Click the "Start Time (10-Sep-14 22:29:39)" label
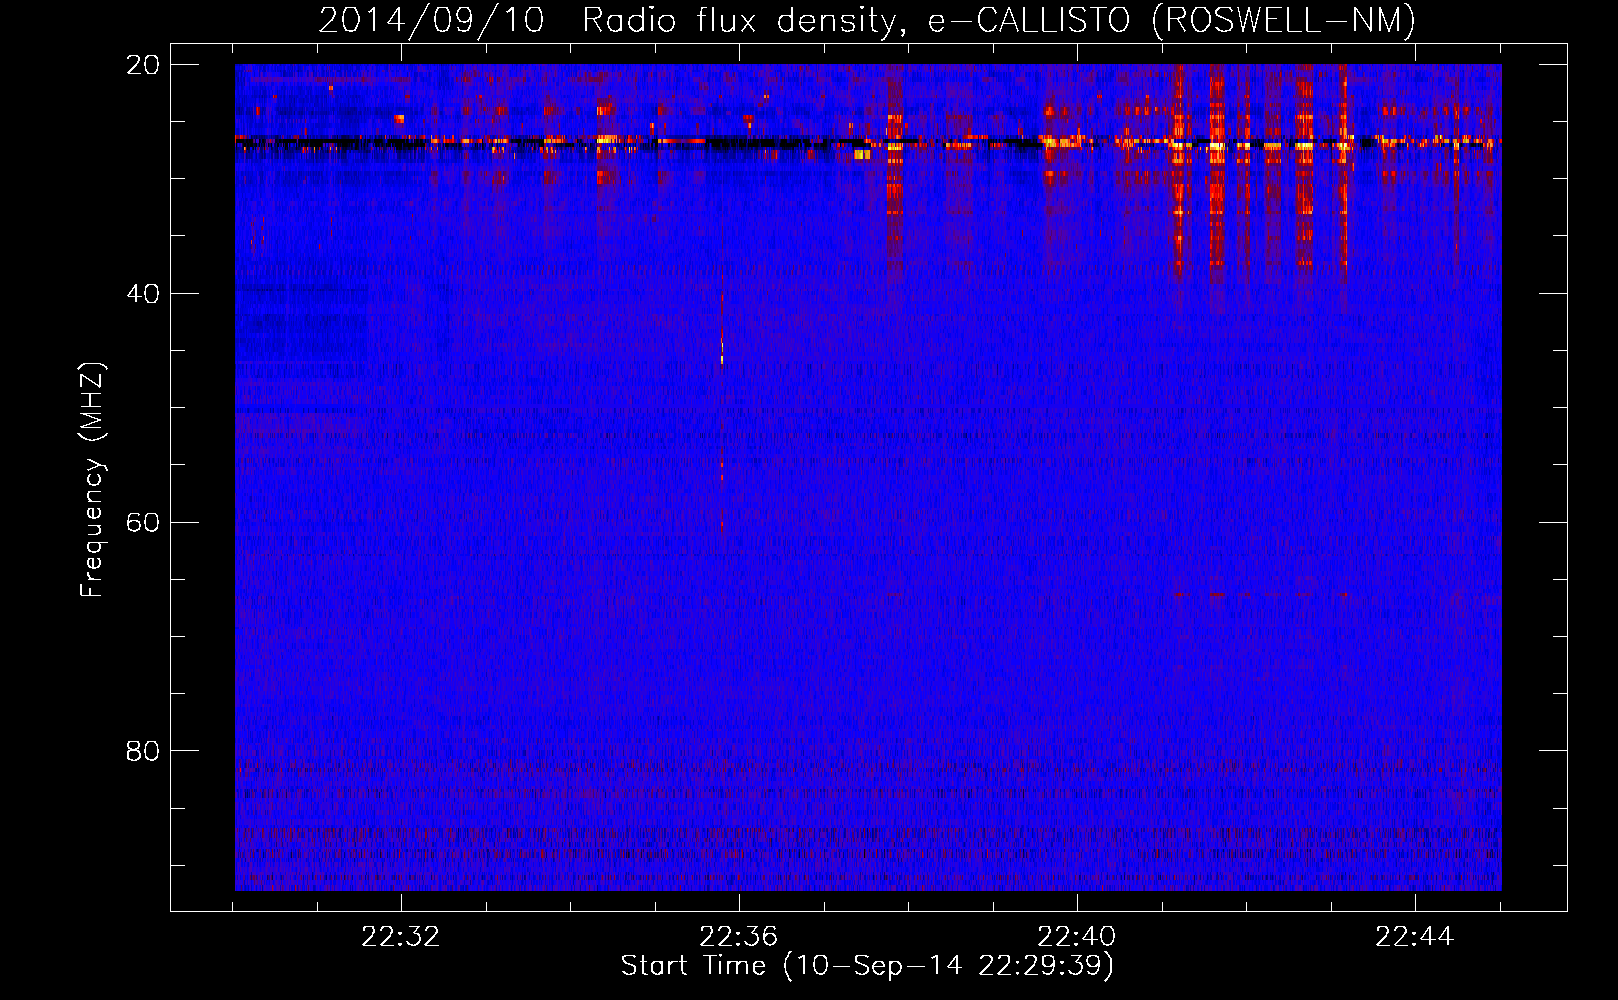1618x1000 pixels. [867, 966]
